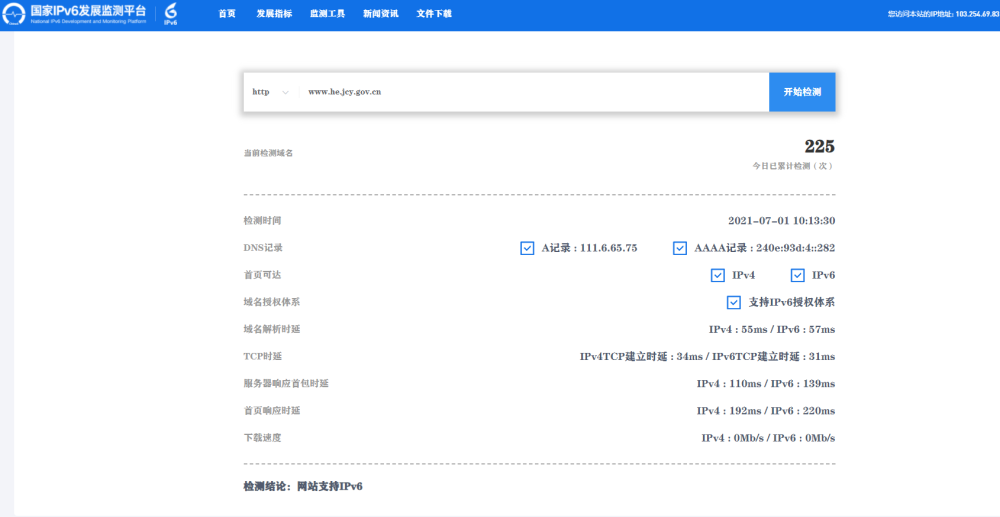
Task: Expand the chevron arrow beside http
Action: tap(286, 92)
